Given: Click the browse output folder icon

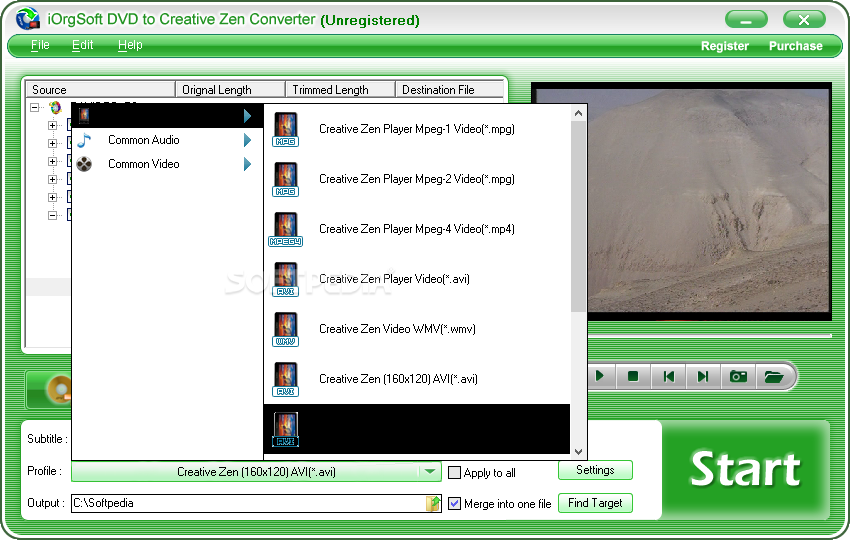Looking at the screenshot, I should click(433, 503).
